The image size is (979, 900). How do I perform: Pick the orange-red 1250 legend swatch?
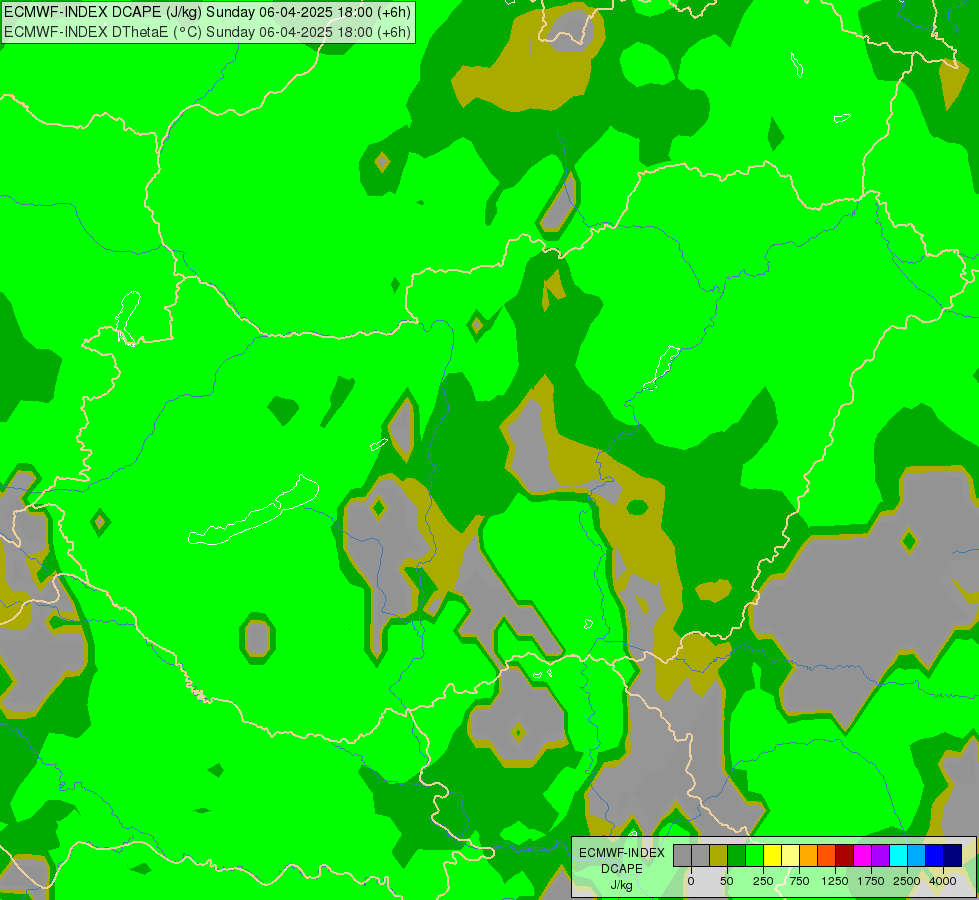[x=827, y=855]
